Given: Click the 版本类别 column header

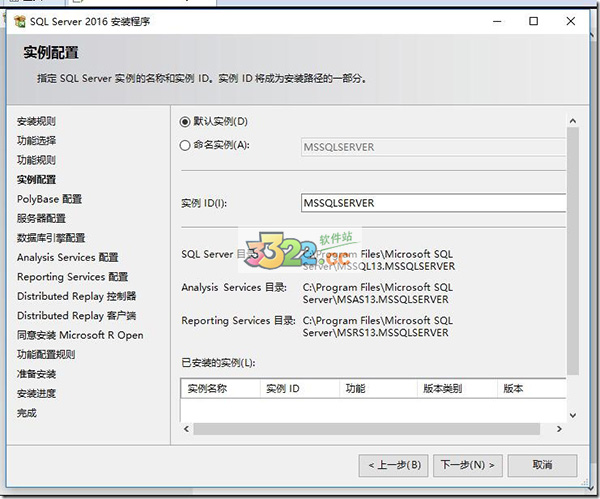Looking at the screenshot, I should click(458, 389).
